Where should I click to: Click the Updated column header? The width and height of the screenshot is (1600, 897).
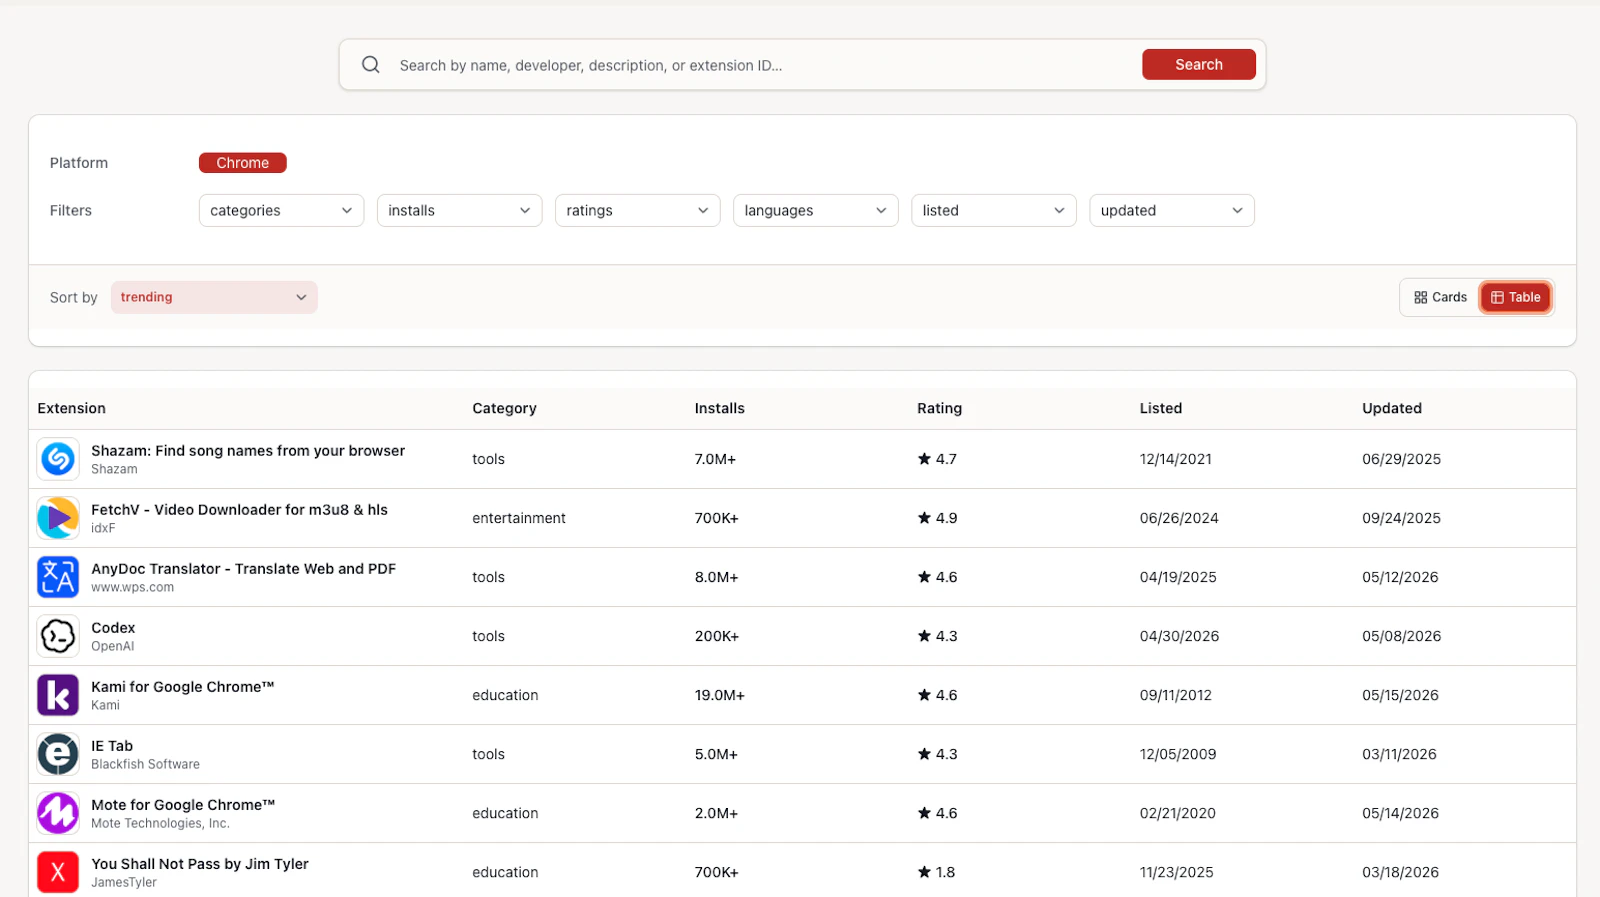(x=1392, y=408)
